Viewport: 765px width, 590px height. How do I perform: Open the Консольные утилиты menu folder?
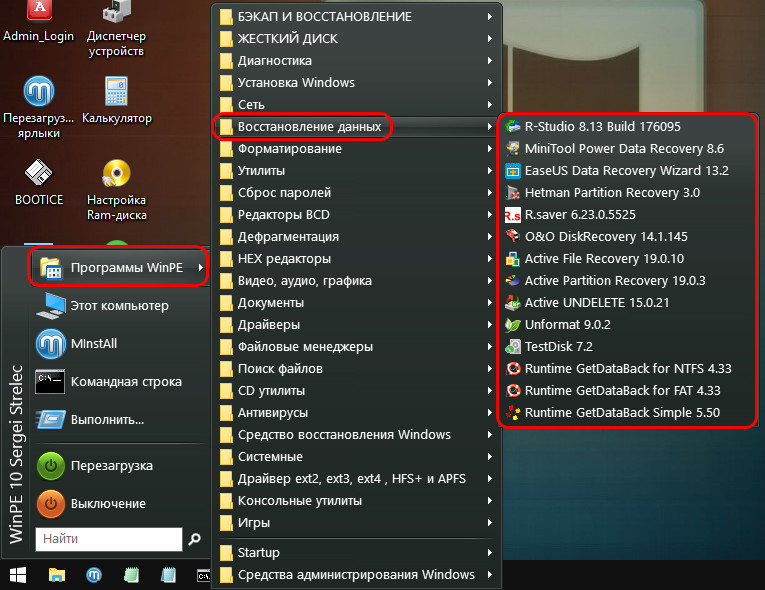(357, 500)
